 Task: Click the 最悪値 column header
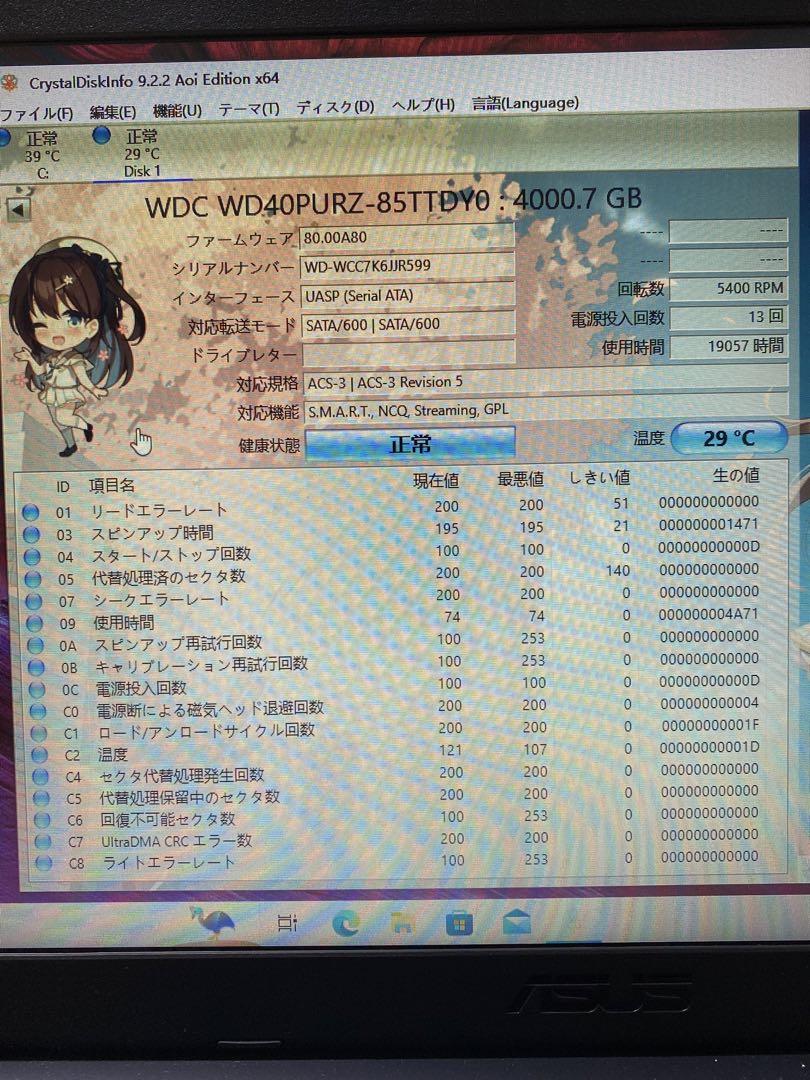(521, 479)
